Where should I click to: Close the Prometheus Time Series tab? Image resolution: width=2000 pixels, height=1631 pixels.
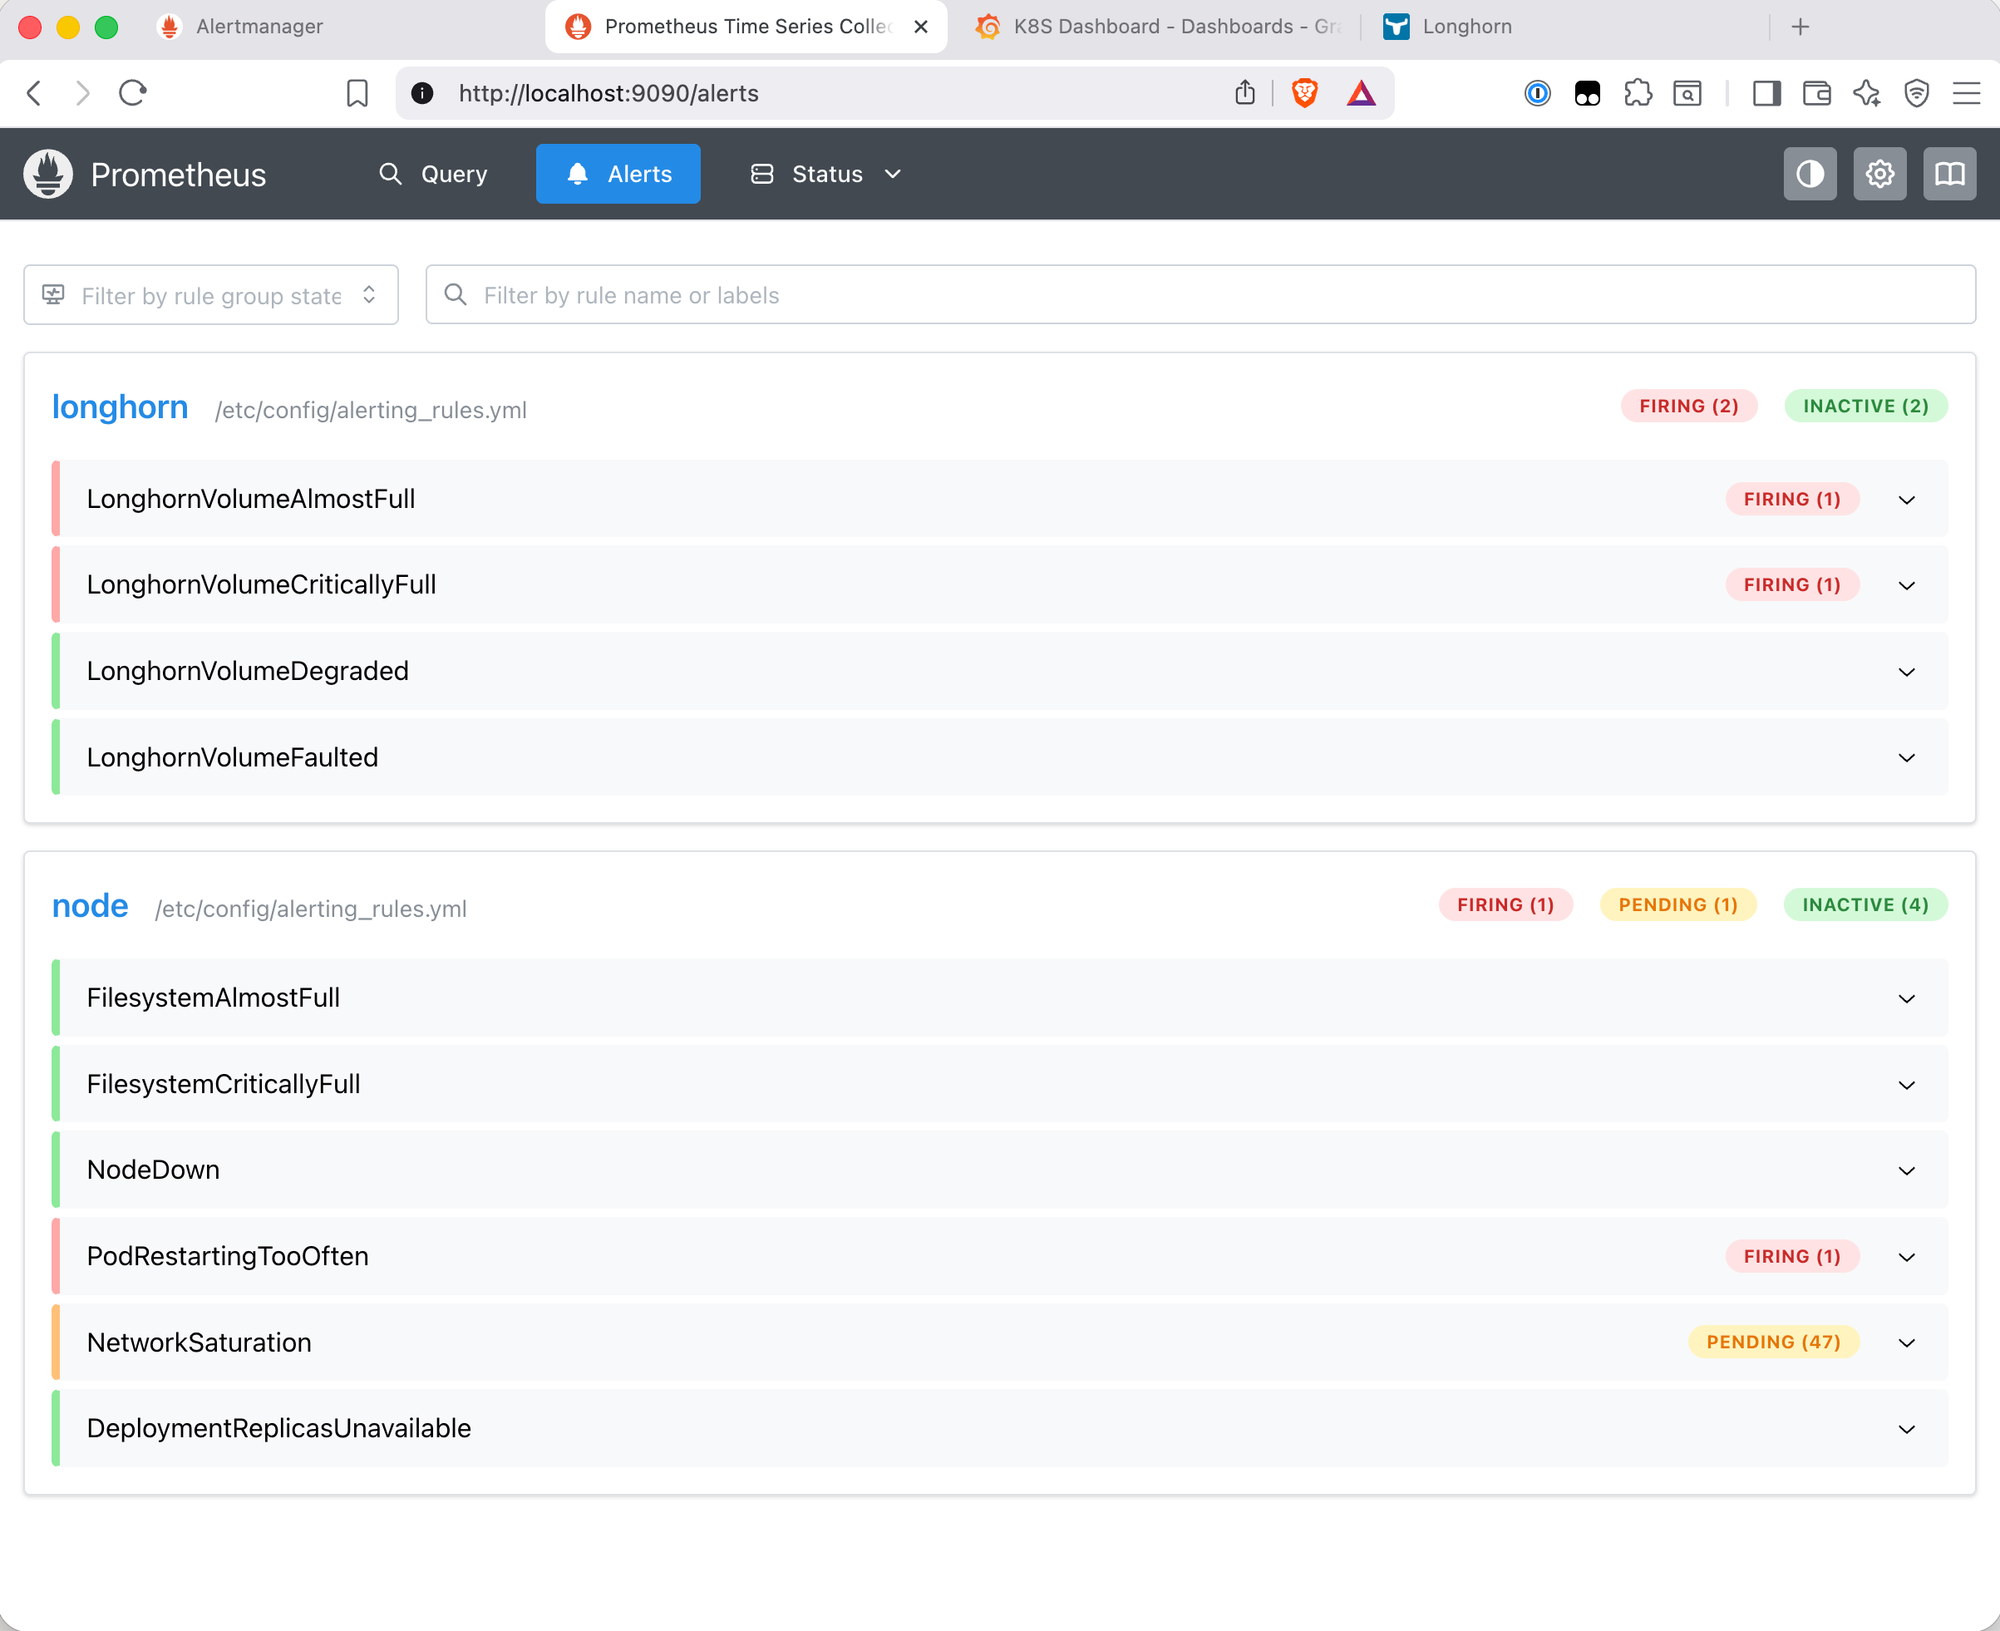pos(921,27)
